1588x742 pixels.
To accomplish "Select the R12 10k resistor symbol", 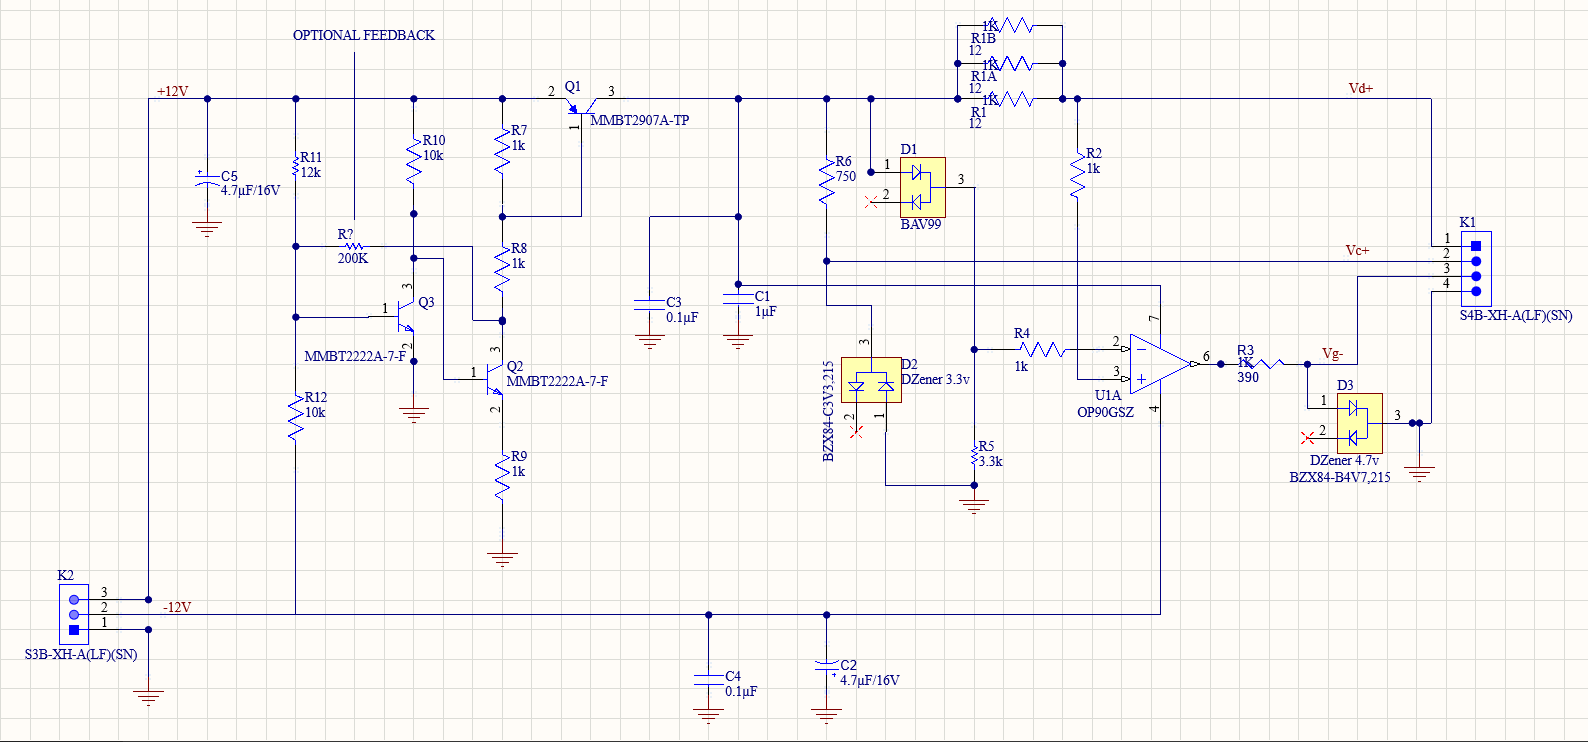I will (296, 418).
